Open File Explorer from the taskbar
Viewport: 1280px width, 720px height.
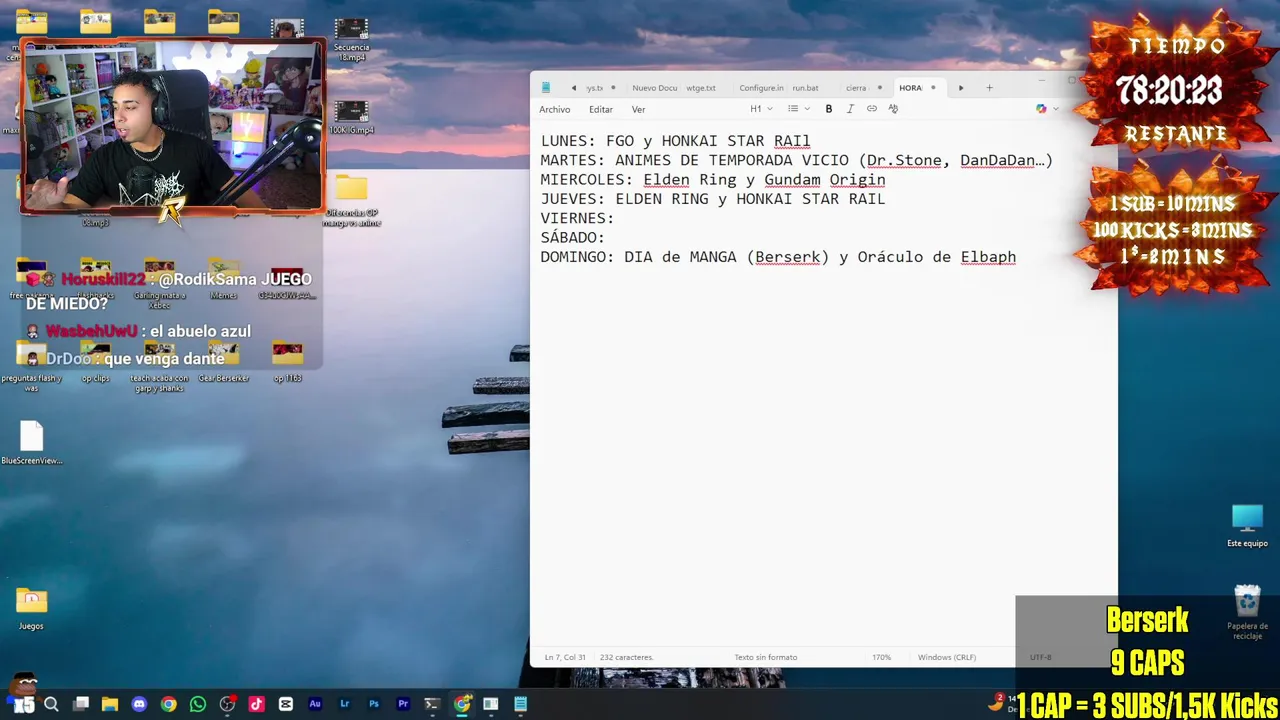[x=110, y=704]
